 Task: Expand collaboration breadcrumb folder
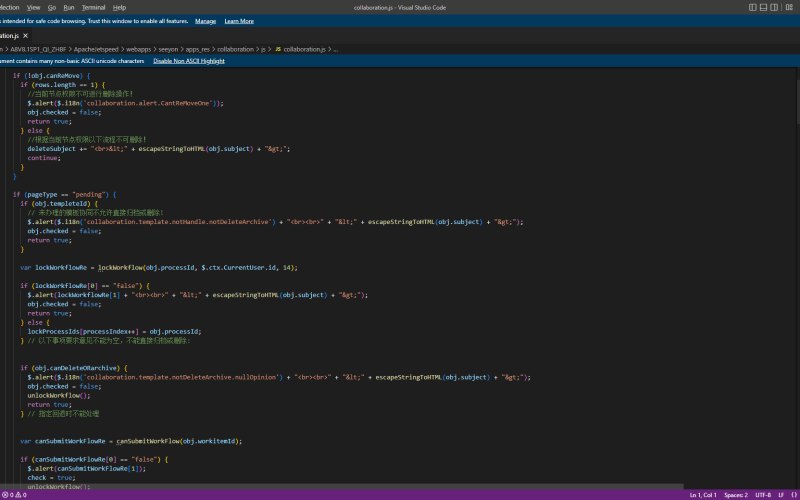click(x=235, y=49)
